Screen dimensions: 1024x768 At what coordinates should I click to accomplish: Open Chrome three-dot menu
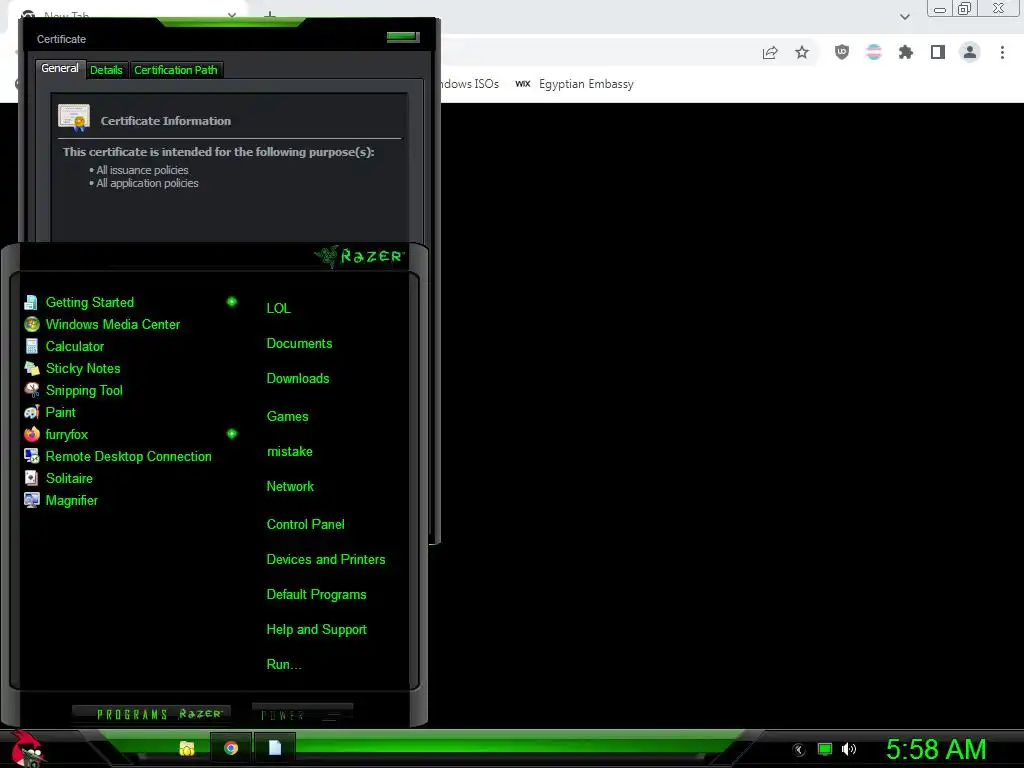(1002, 52)
